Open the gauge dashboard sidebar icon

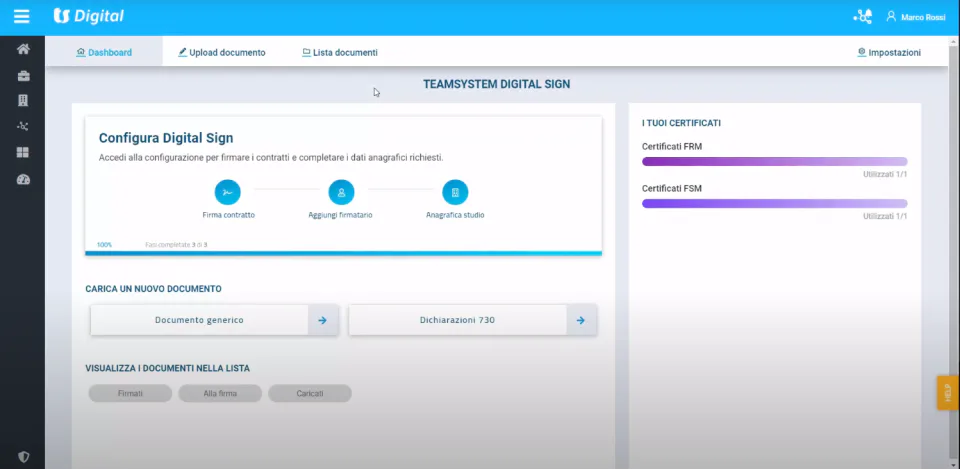(x=23, y=179)
